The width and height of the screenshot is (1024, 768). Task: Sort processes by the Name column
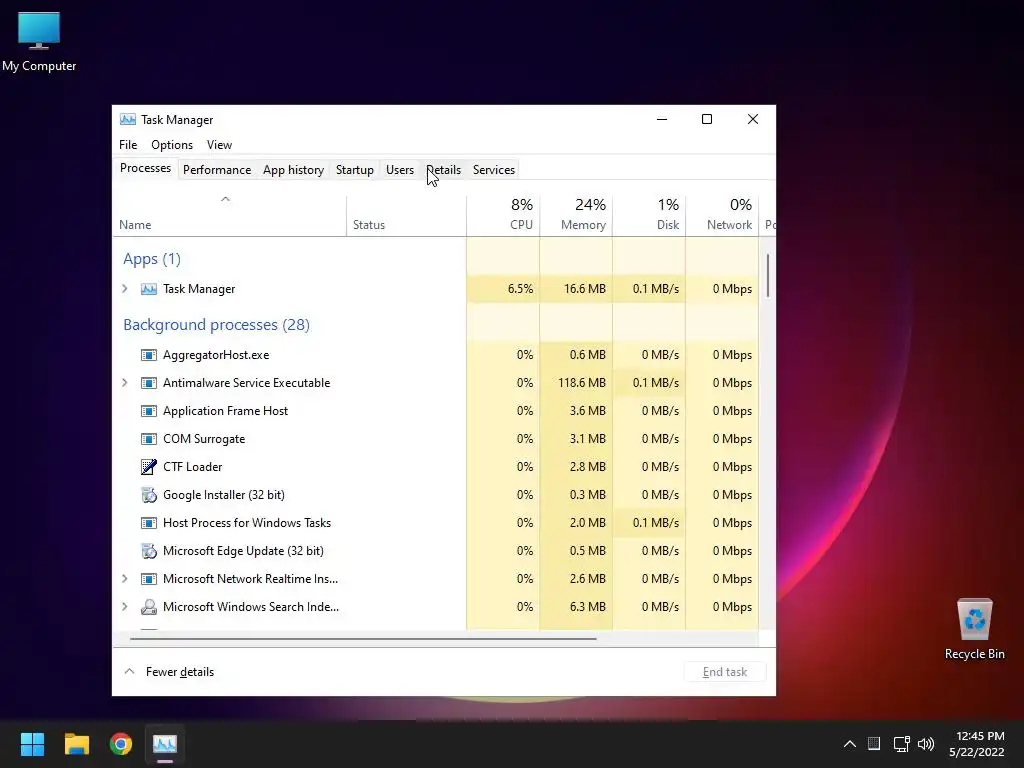(229, 216)
